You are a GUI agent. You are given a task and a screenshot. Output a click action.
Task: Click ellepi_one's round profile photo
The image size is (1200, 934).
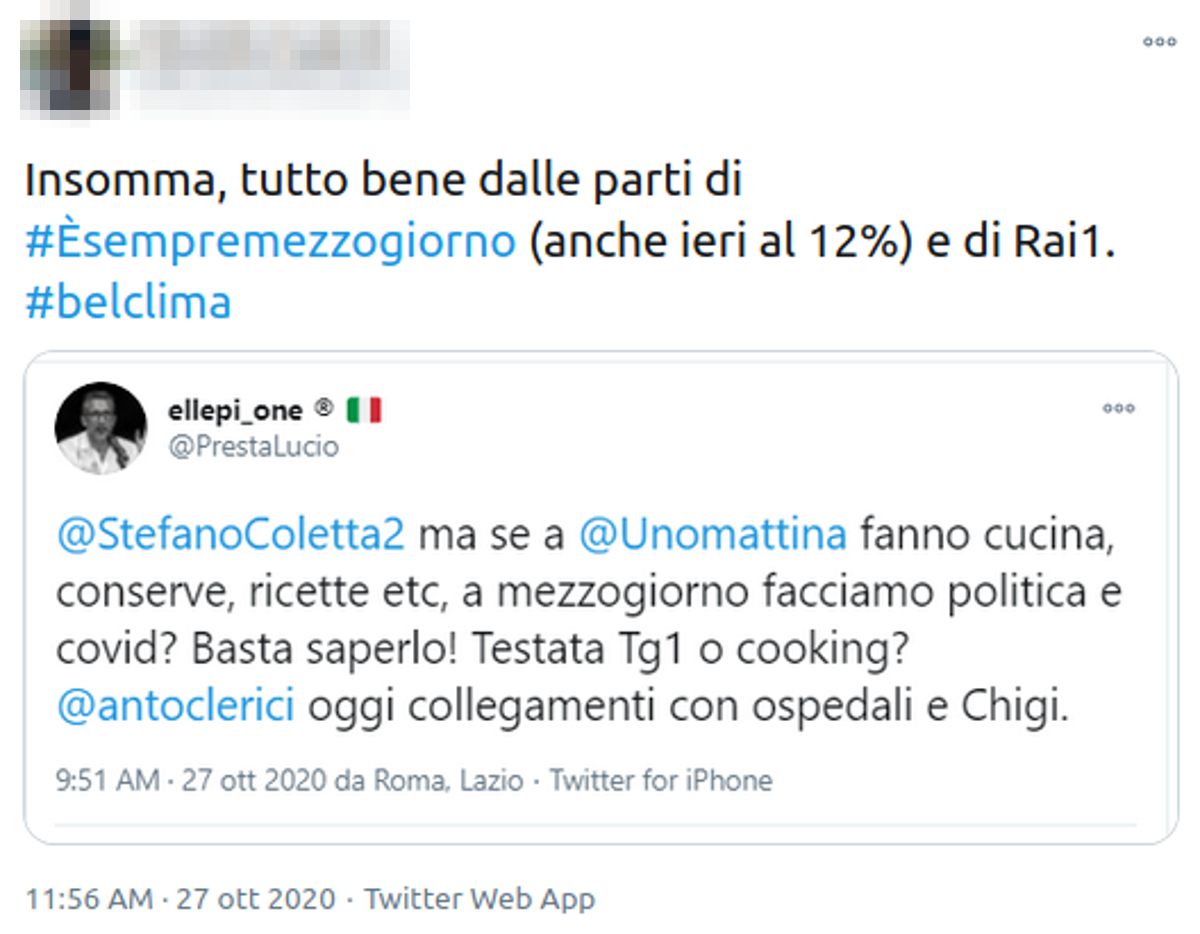coord(100,427)
